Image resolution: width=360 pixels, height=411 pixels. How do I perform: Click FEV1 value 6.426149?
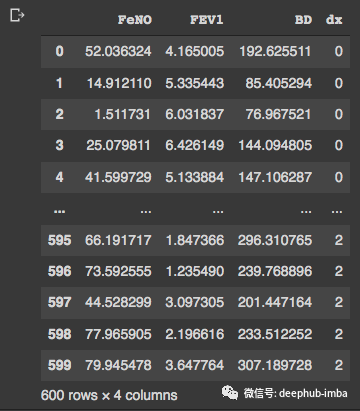point(194,145)
